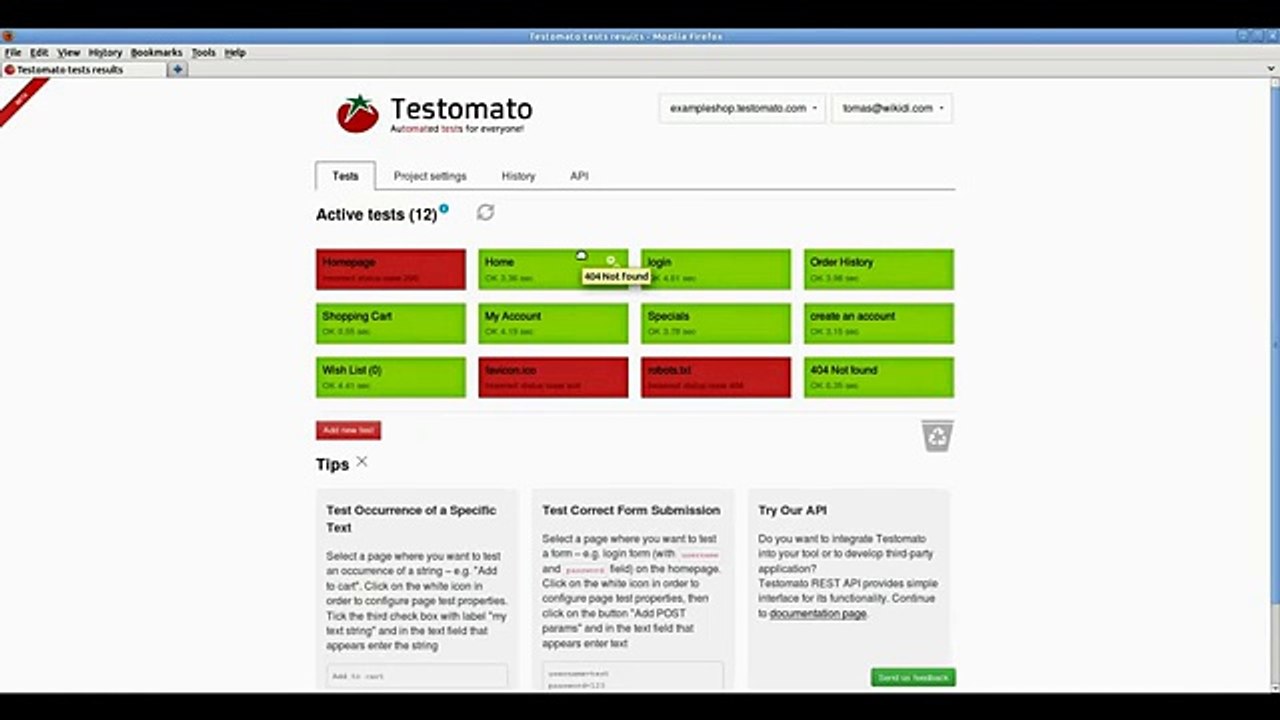1280x720 pixels.
Task: Click the beta corner ribbon
Action: click(22, 101)
